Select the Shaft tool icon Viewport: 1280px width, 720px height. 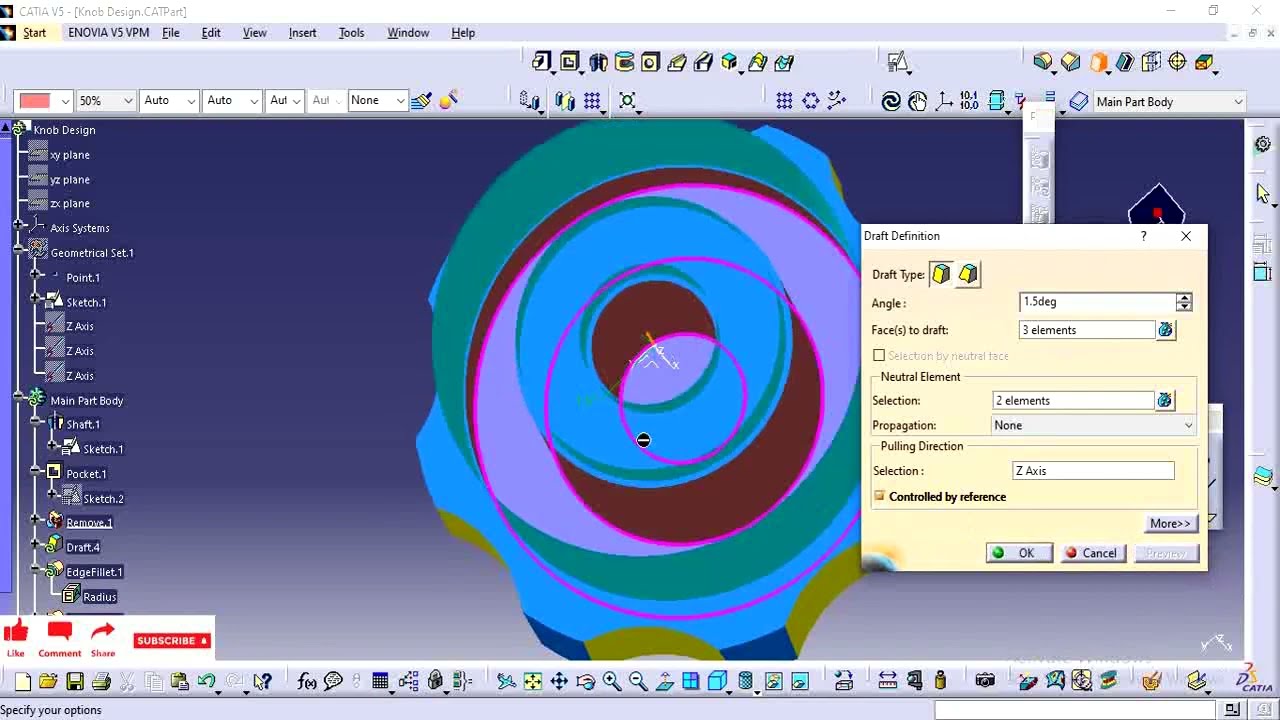(598, 63)
